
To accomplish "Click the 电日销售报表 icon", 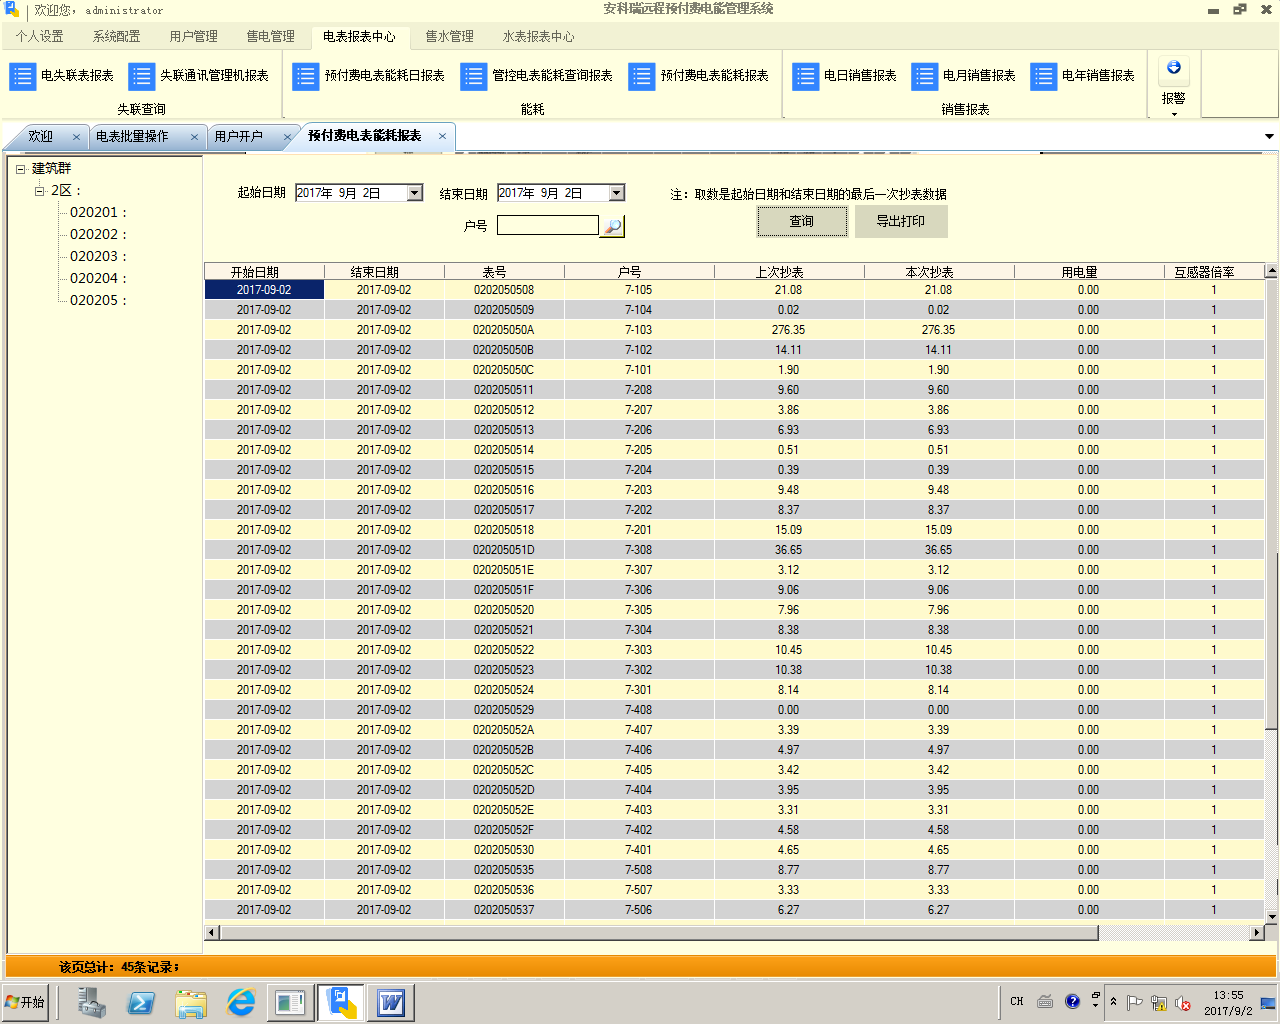I will [x=805, y=76].
